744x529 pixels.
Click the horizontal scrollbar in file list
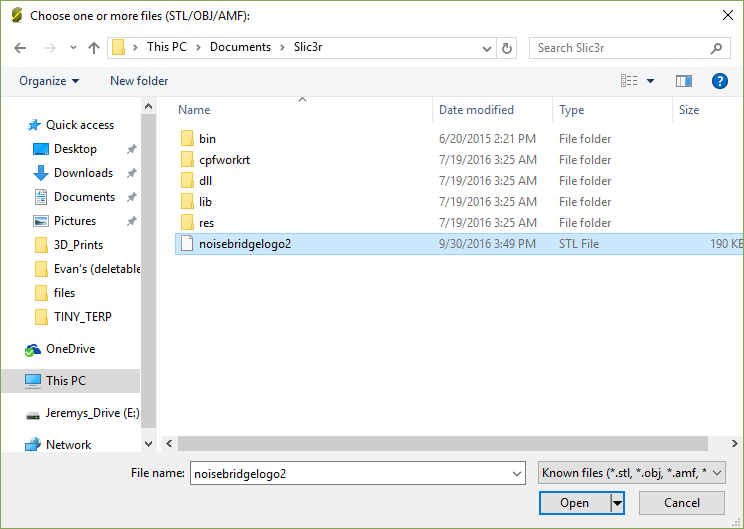(x=440, y=442)
